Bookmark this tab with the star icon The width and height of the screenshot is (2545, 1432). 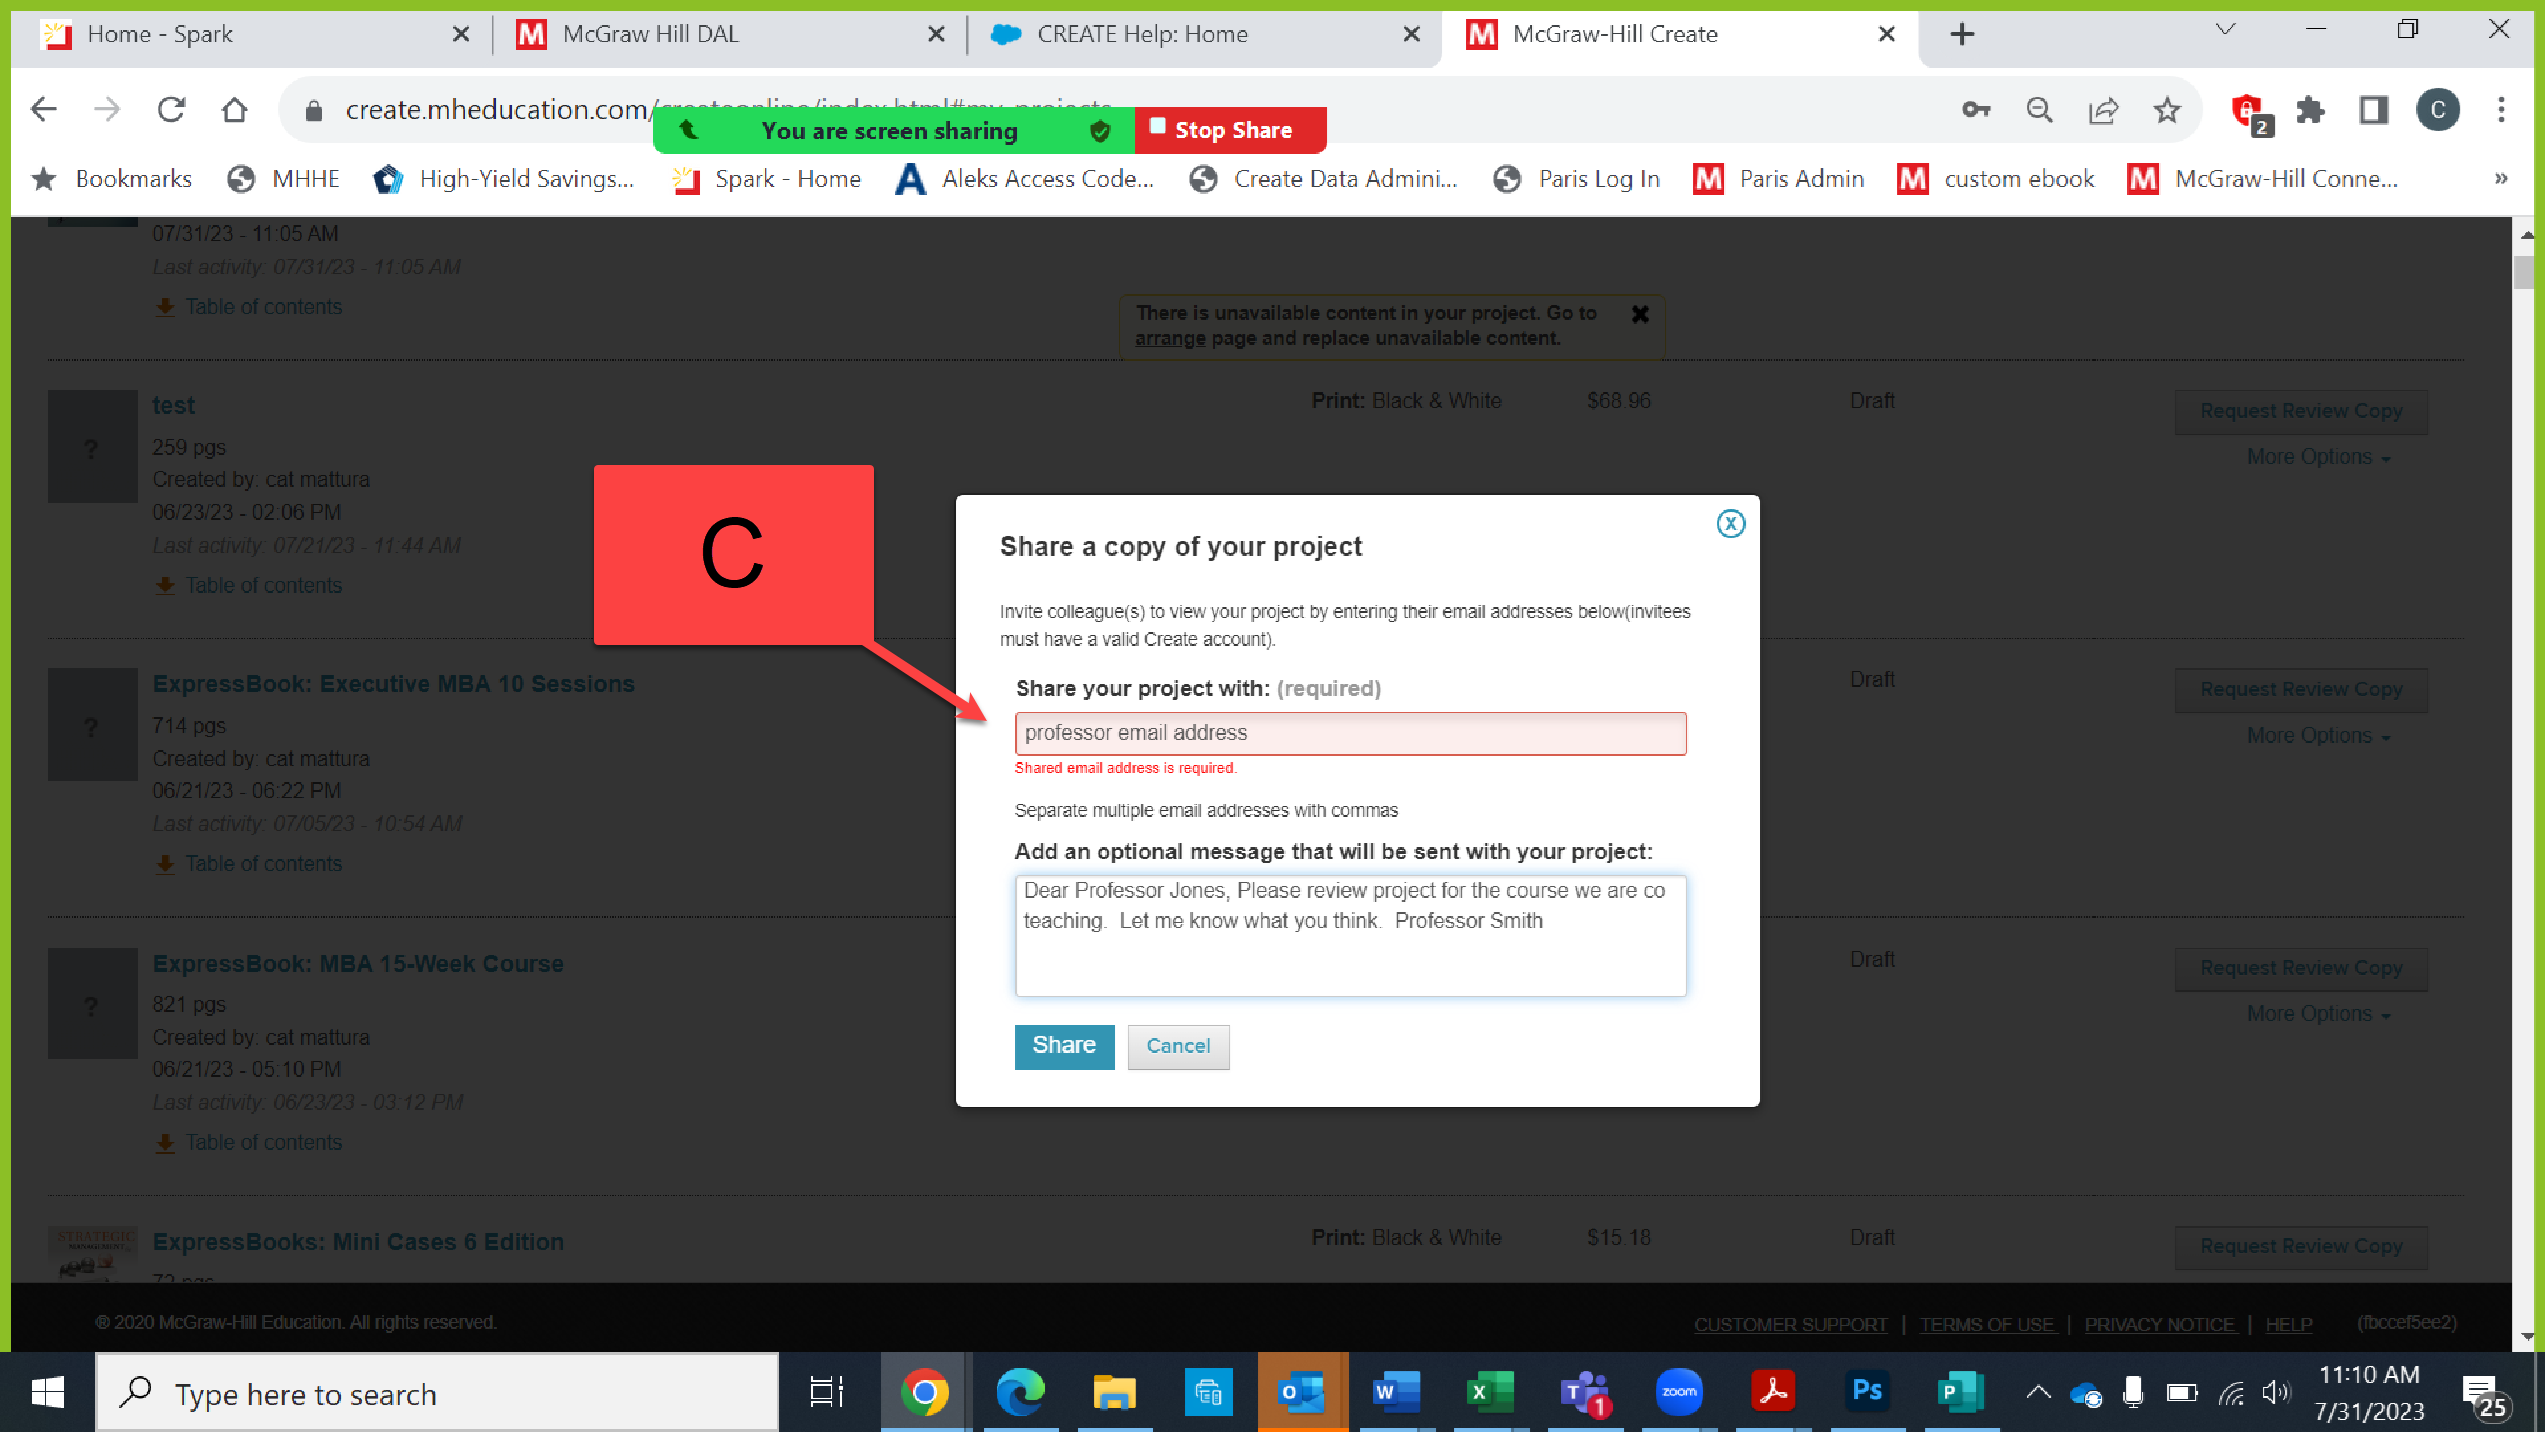point(2166,110)
